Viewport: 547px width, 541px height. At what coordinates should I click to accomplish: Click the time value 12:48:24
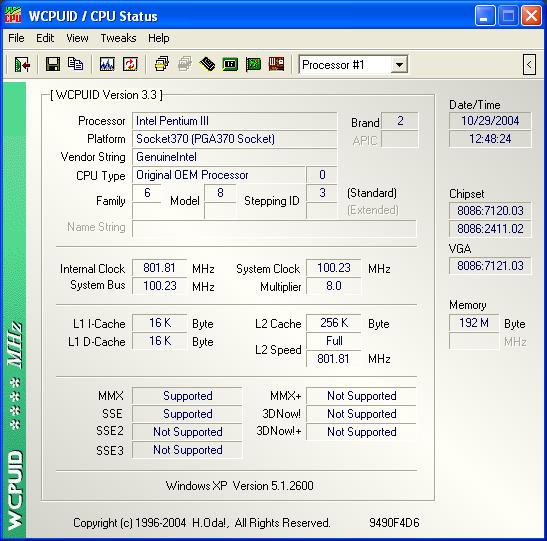coord(490,139)
